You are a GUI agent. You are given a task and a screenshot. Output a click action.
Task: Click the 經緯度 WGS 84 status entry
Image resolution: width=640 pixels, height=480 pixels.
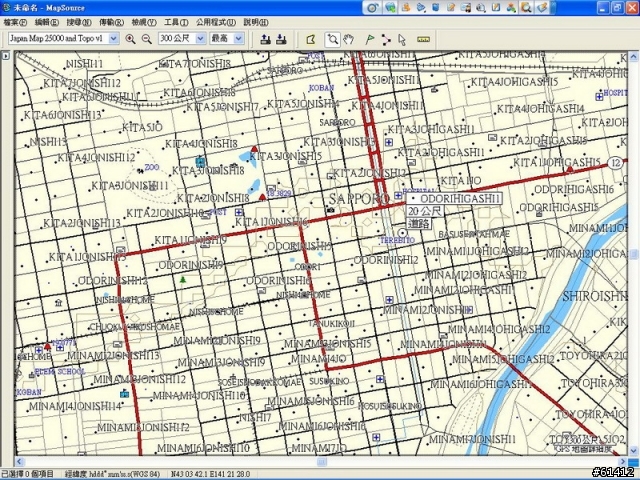[x=113, y=474]
